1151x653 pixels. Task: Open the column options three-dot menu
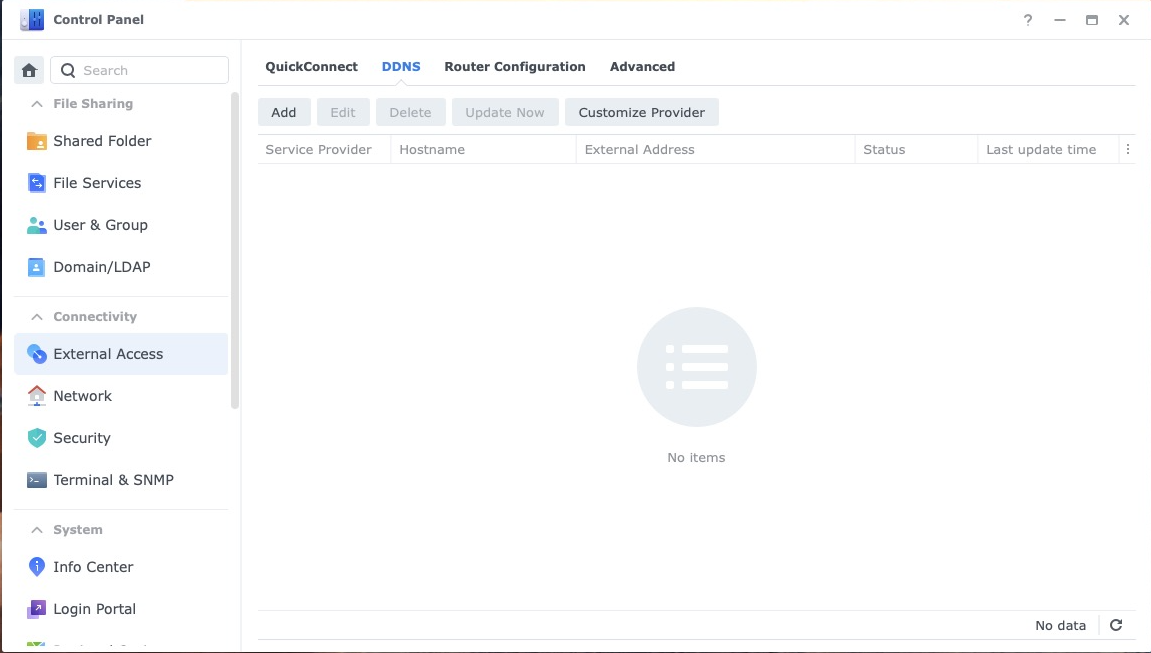point(1128,150)
